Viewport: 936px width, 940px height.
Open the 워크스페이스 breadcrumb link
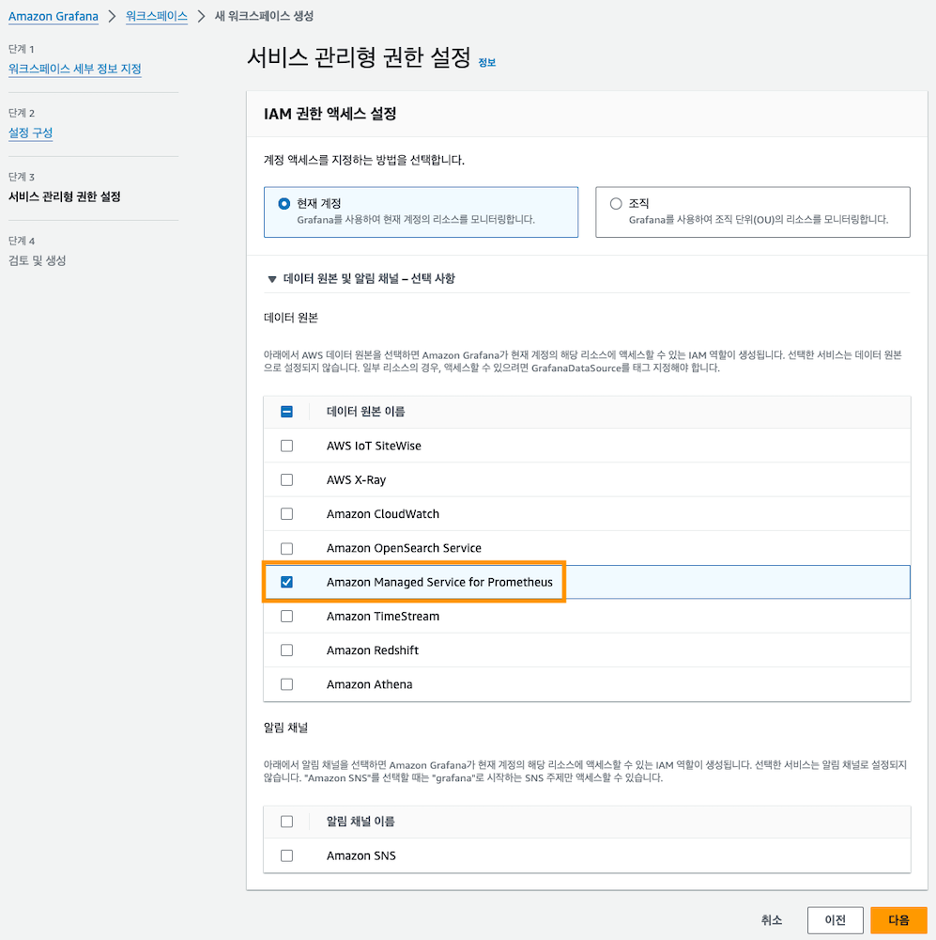pyautogui.click(x=156, y=16)
